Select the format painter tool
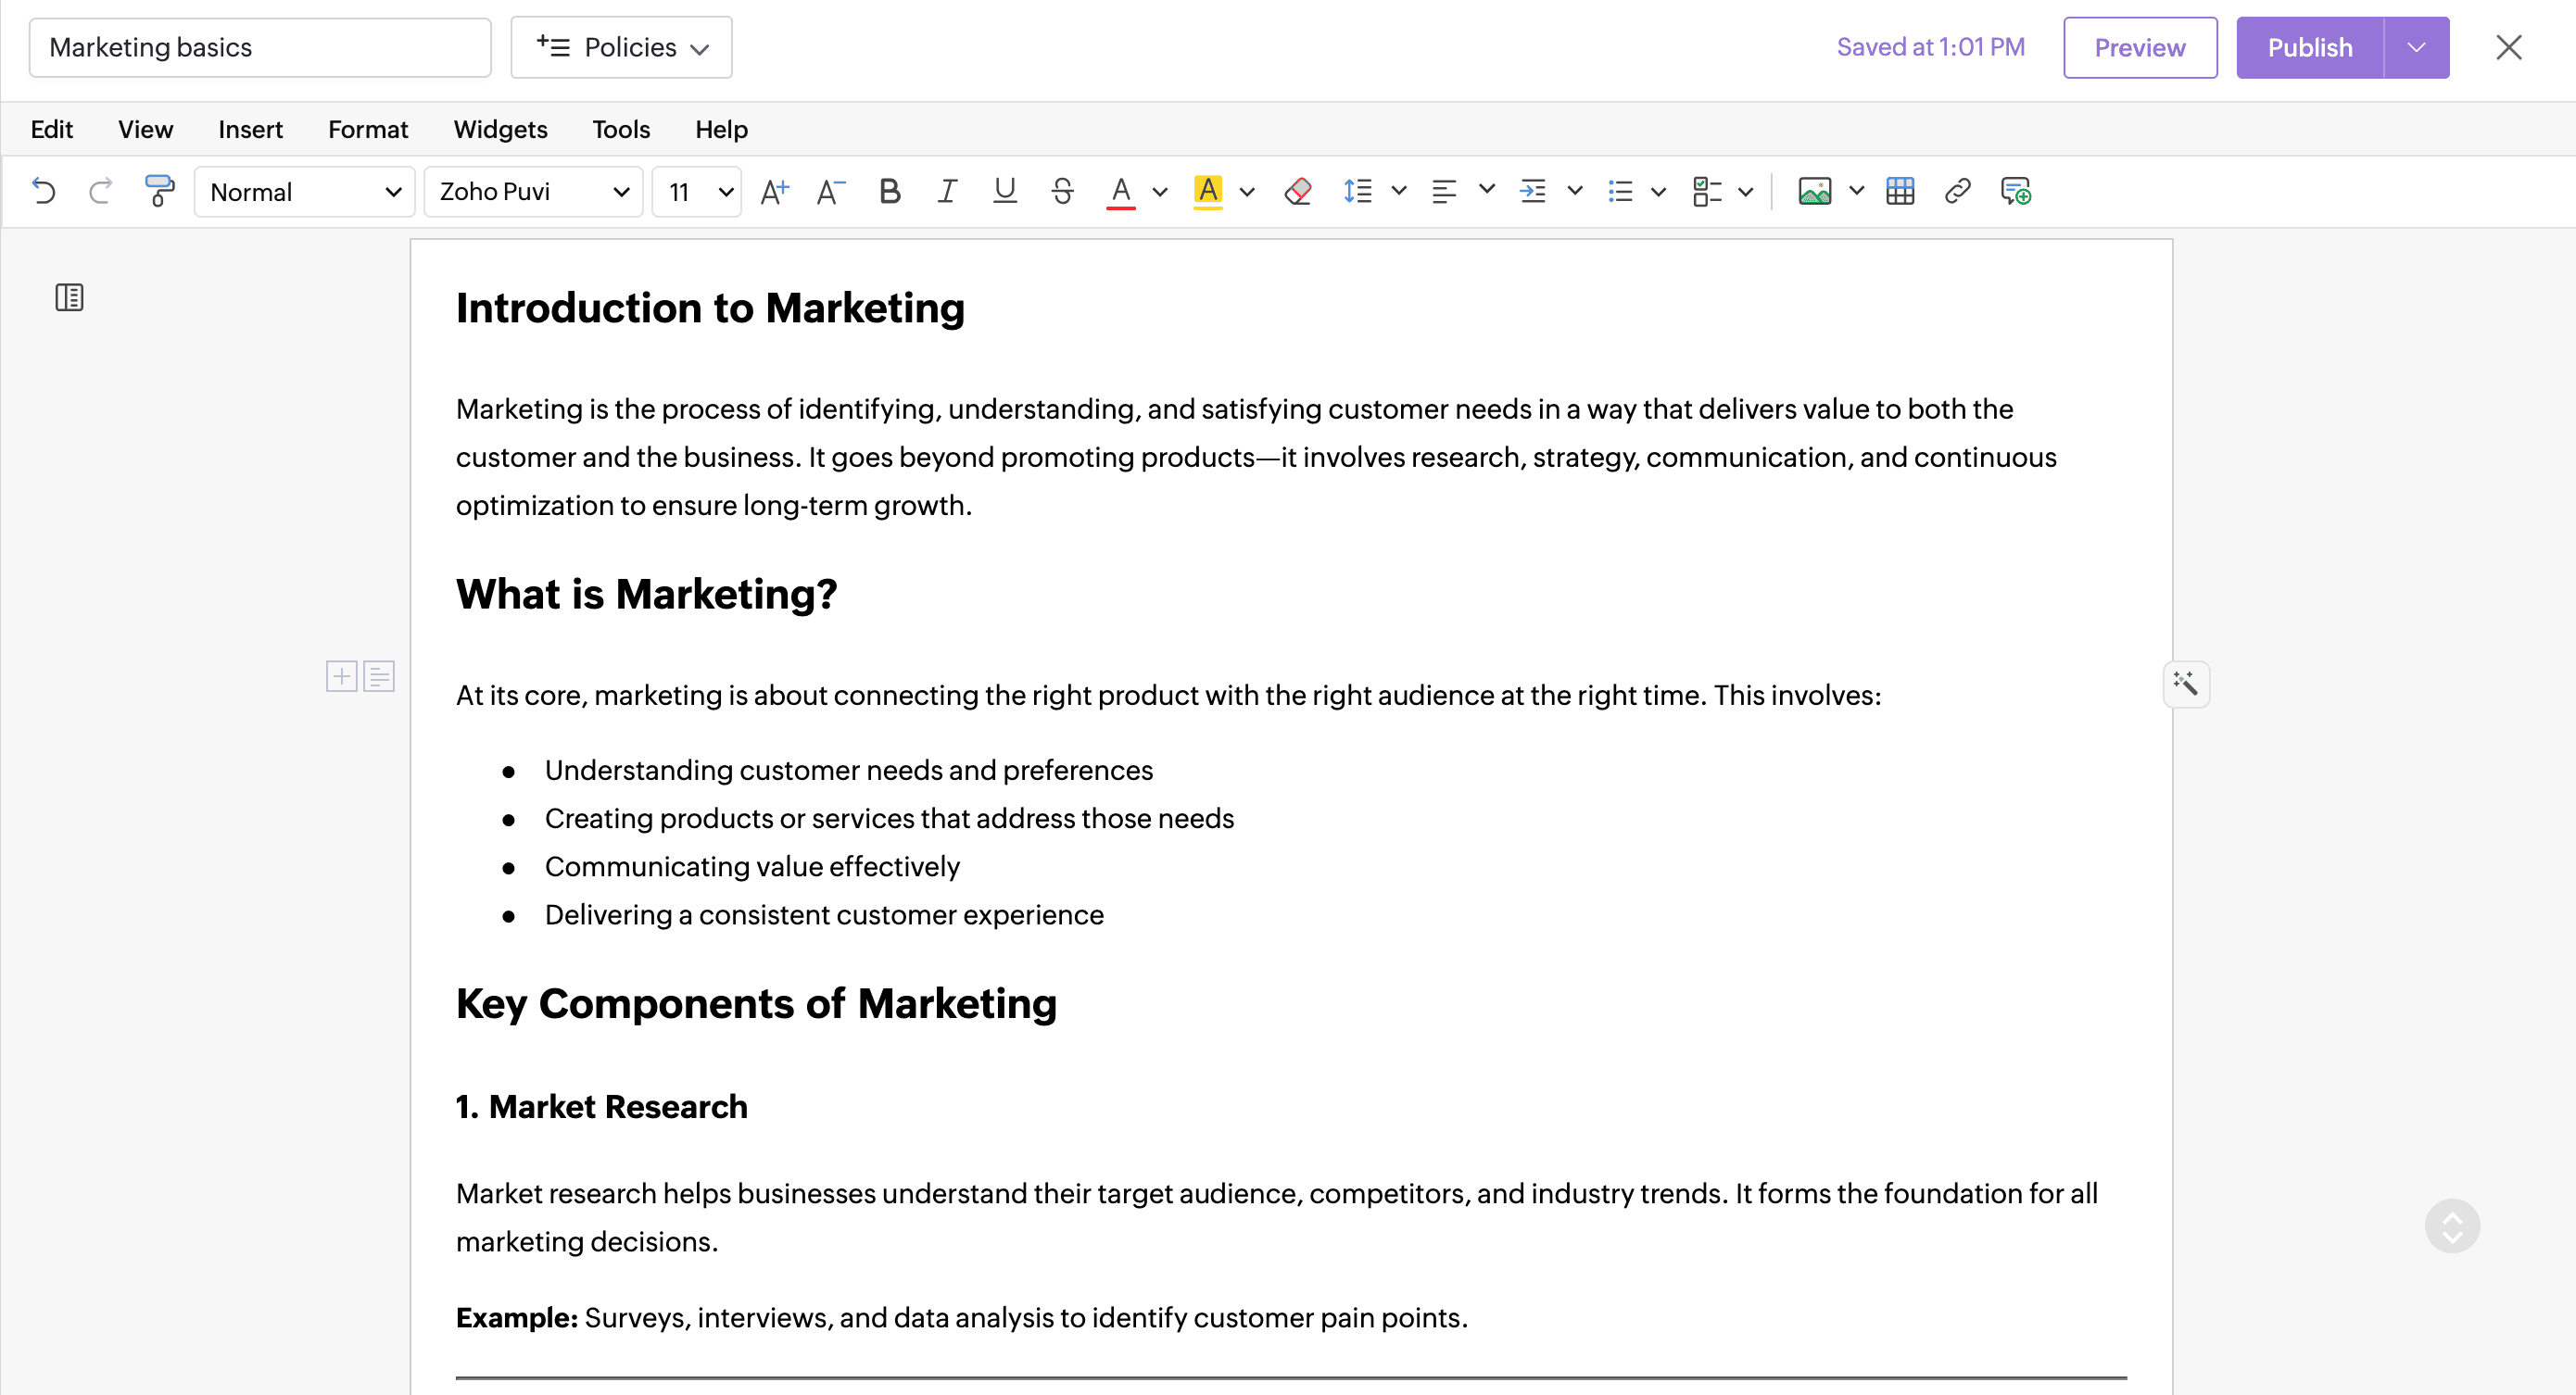 coord(159,191)
